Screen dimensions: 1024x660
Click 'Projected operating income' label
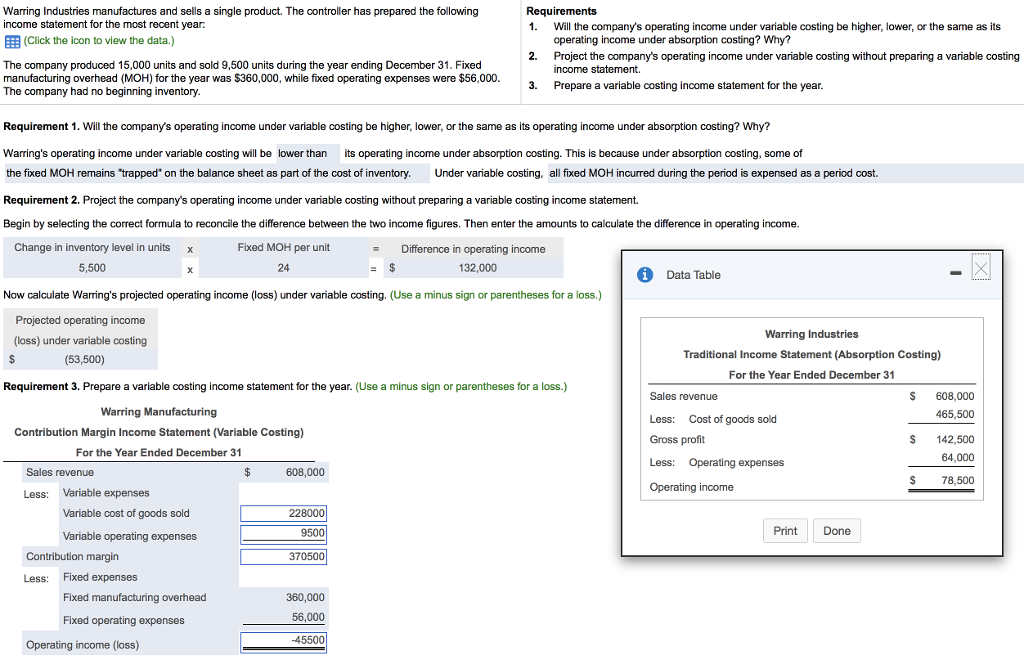(80, 320)
